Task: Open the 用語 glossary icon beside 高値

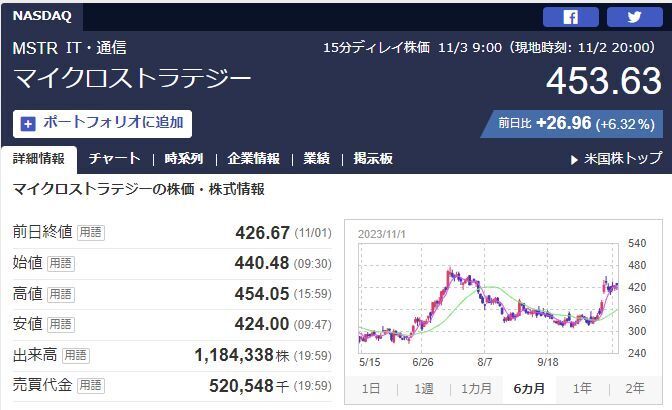Action: (61, 294)
